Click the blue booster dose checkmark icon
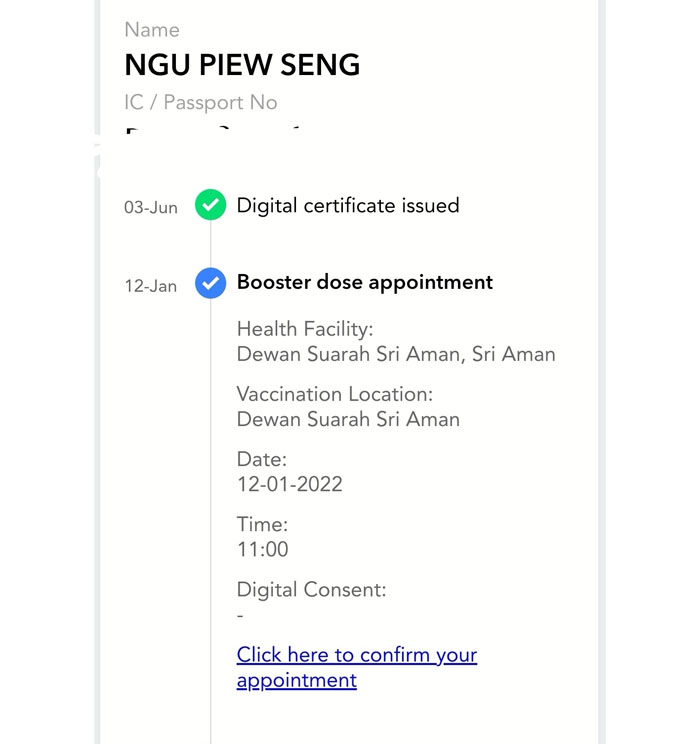The image size is (700, 744). coord(210,283)
